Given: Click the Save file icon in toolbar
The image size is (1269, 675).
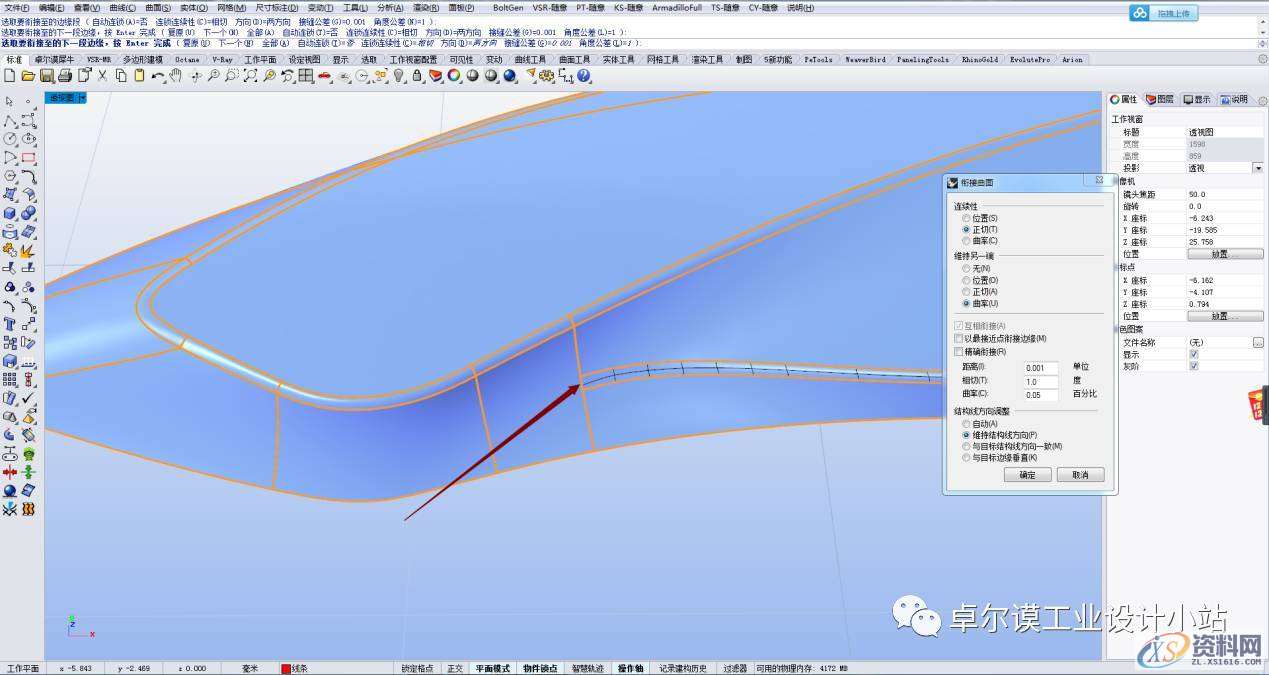Looking at the screenshot, I should (x=45, y=76).
